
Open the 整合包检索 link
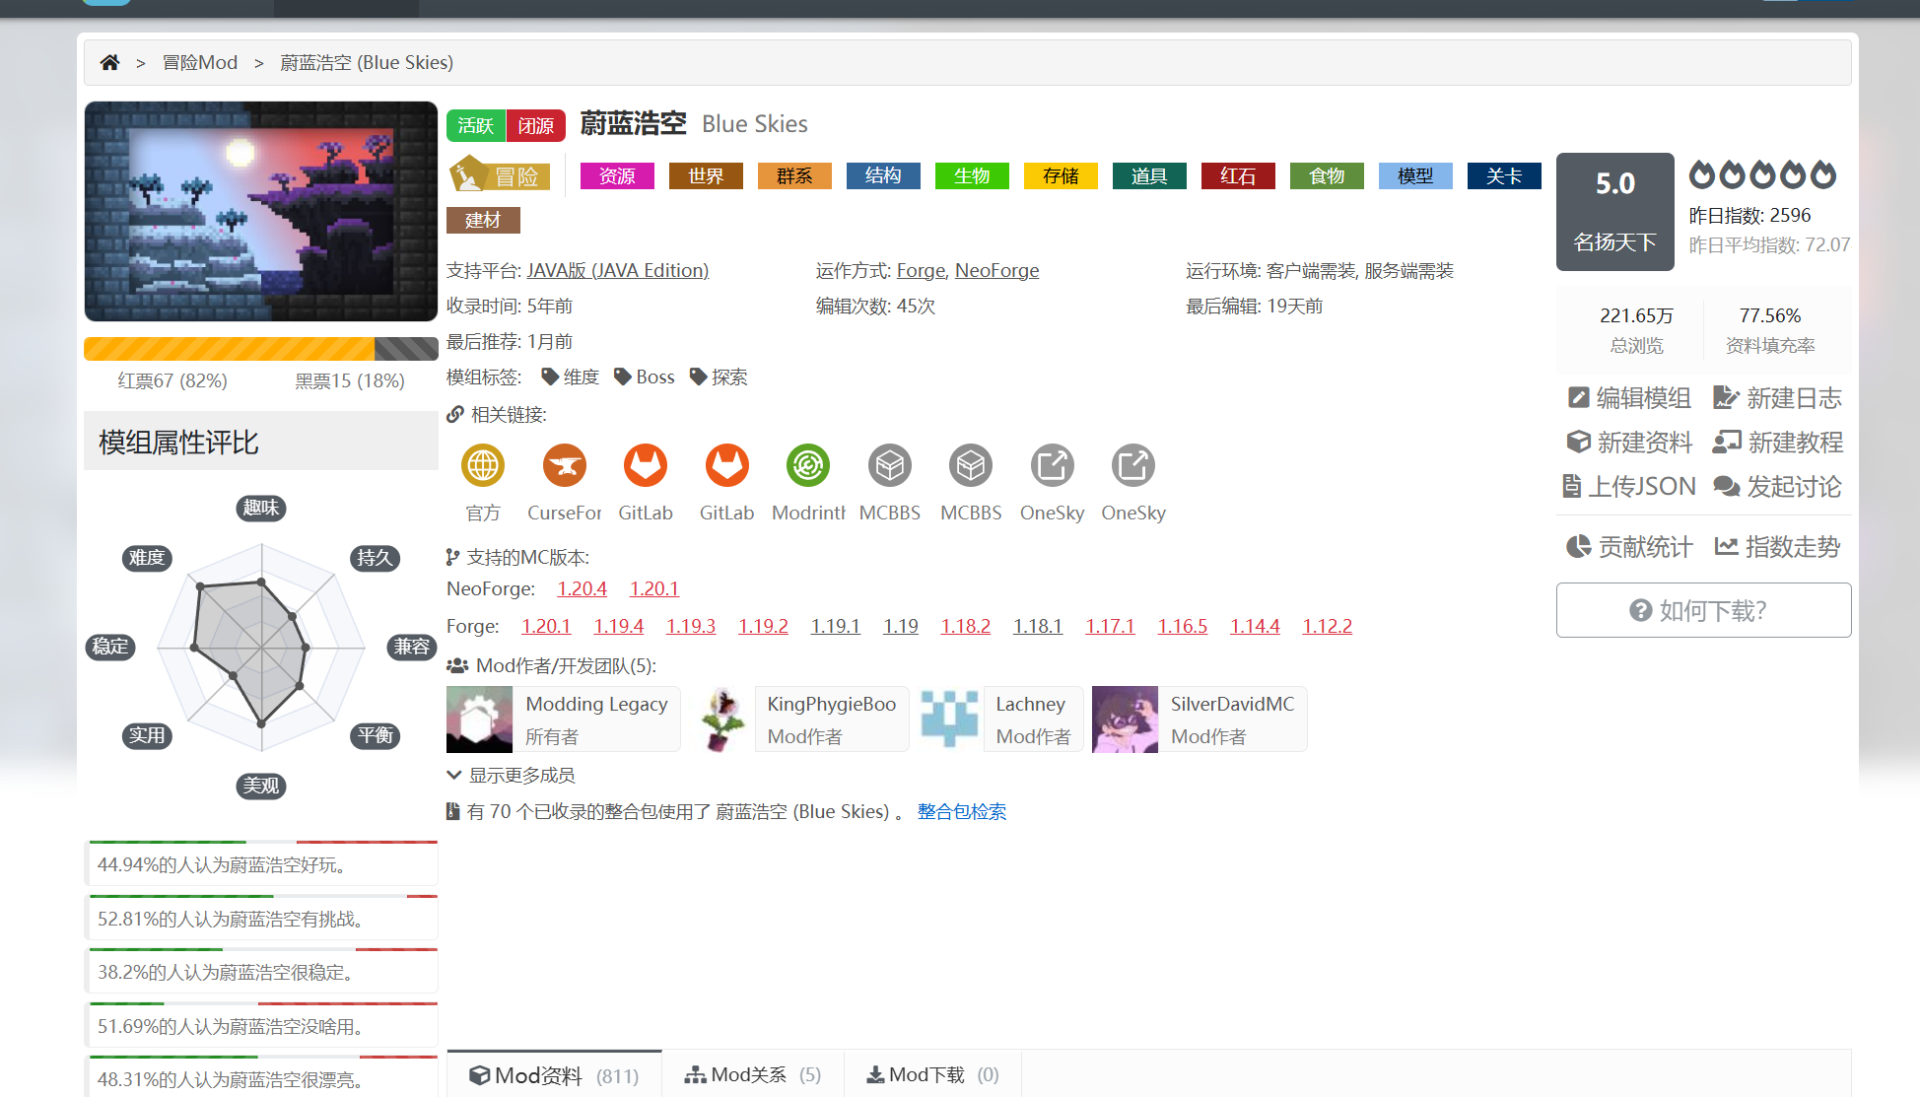[x=961, y=811]
